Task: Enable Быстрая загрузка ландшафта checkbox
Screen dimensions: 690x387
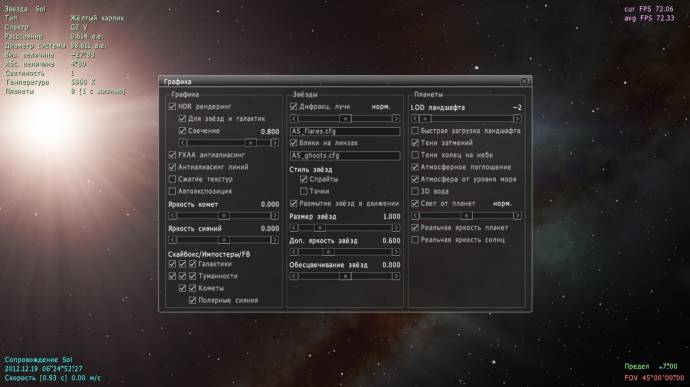Action: pos(415,131)
